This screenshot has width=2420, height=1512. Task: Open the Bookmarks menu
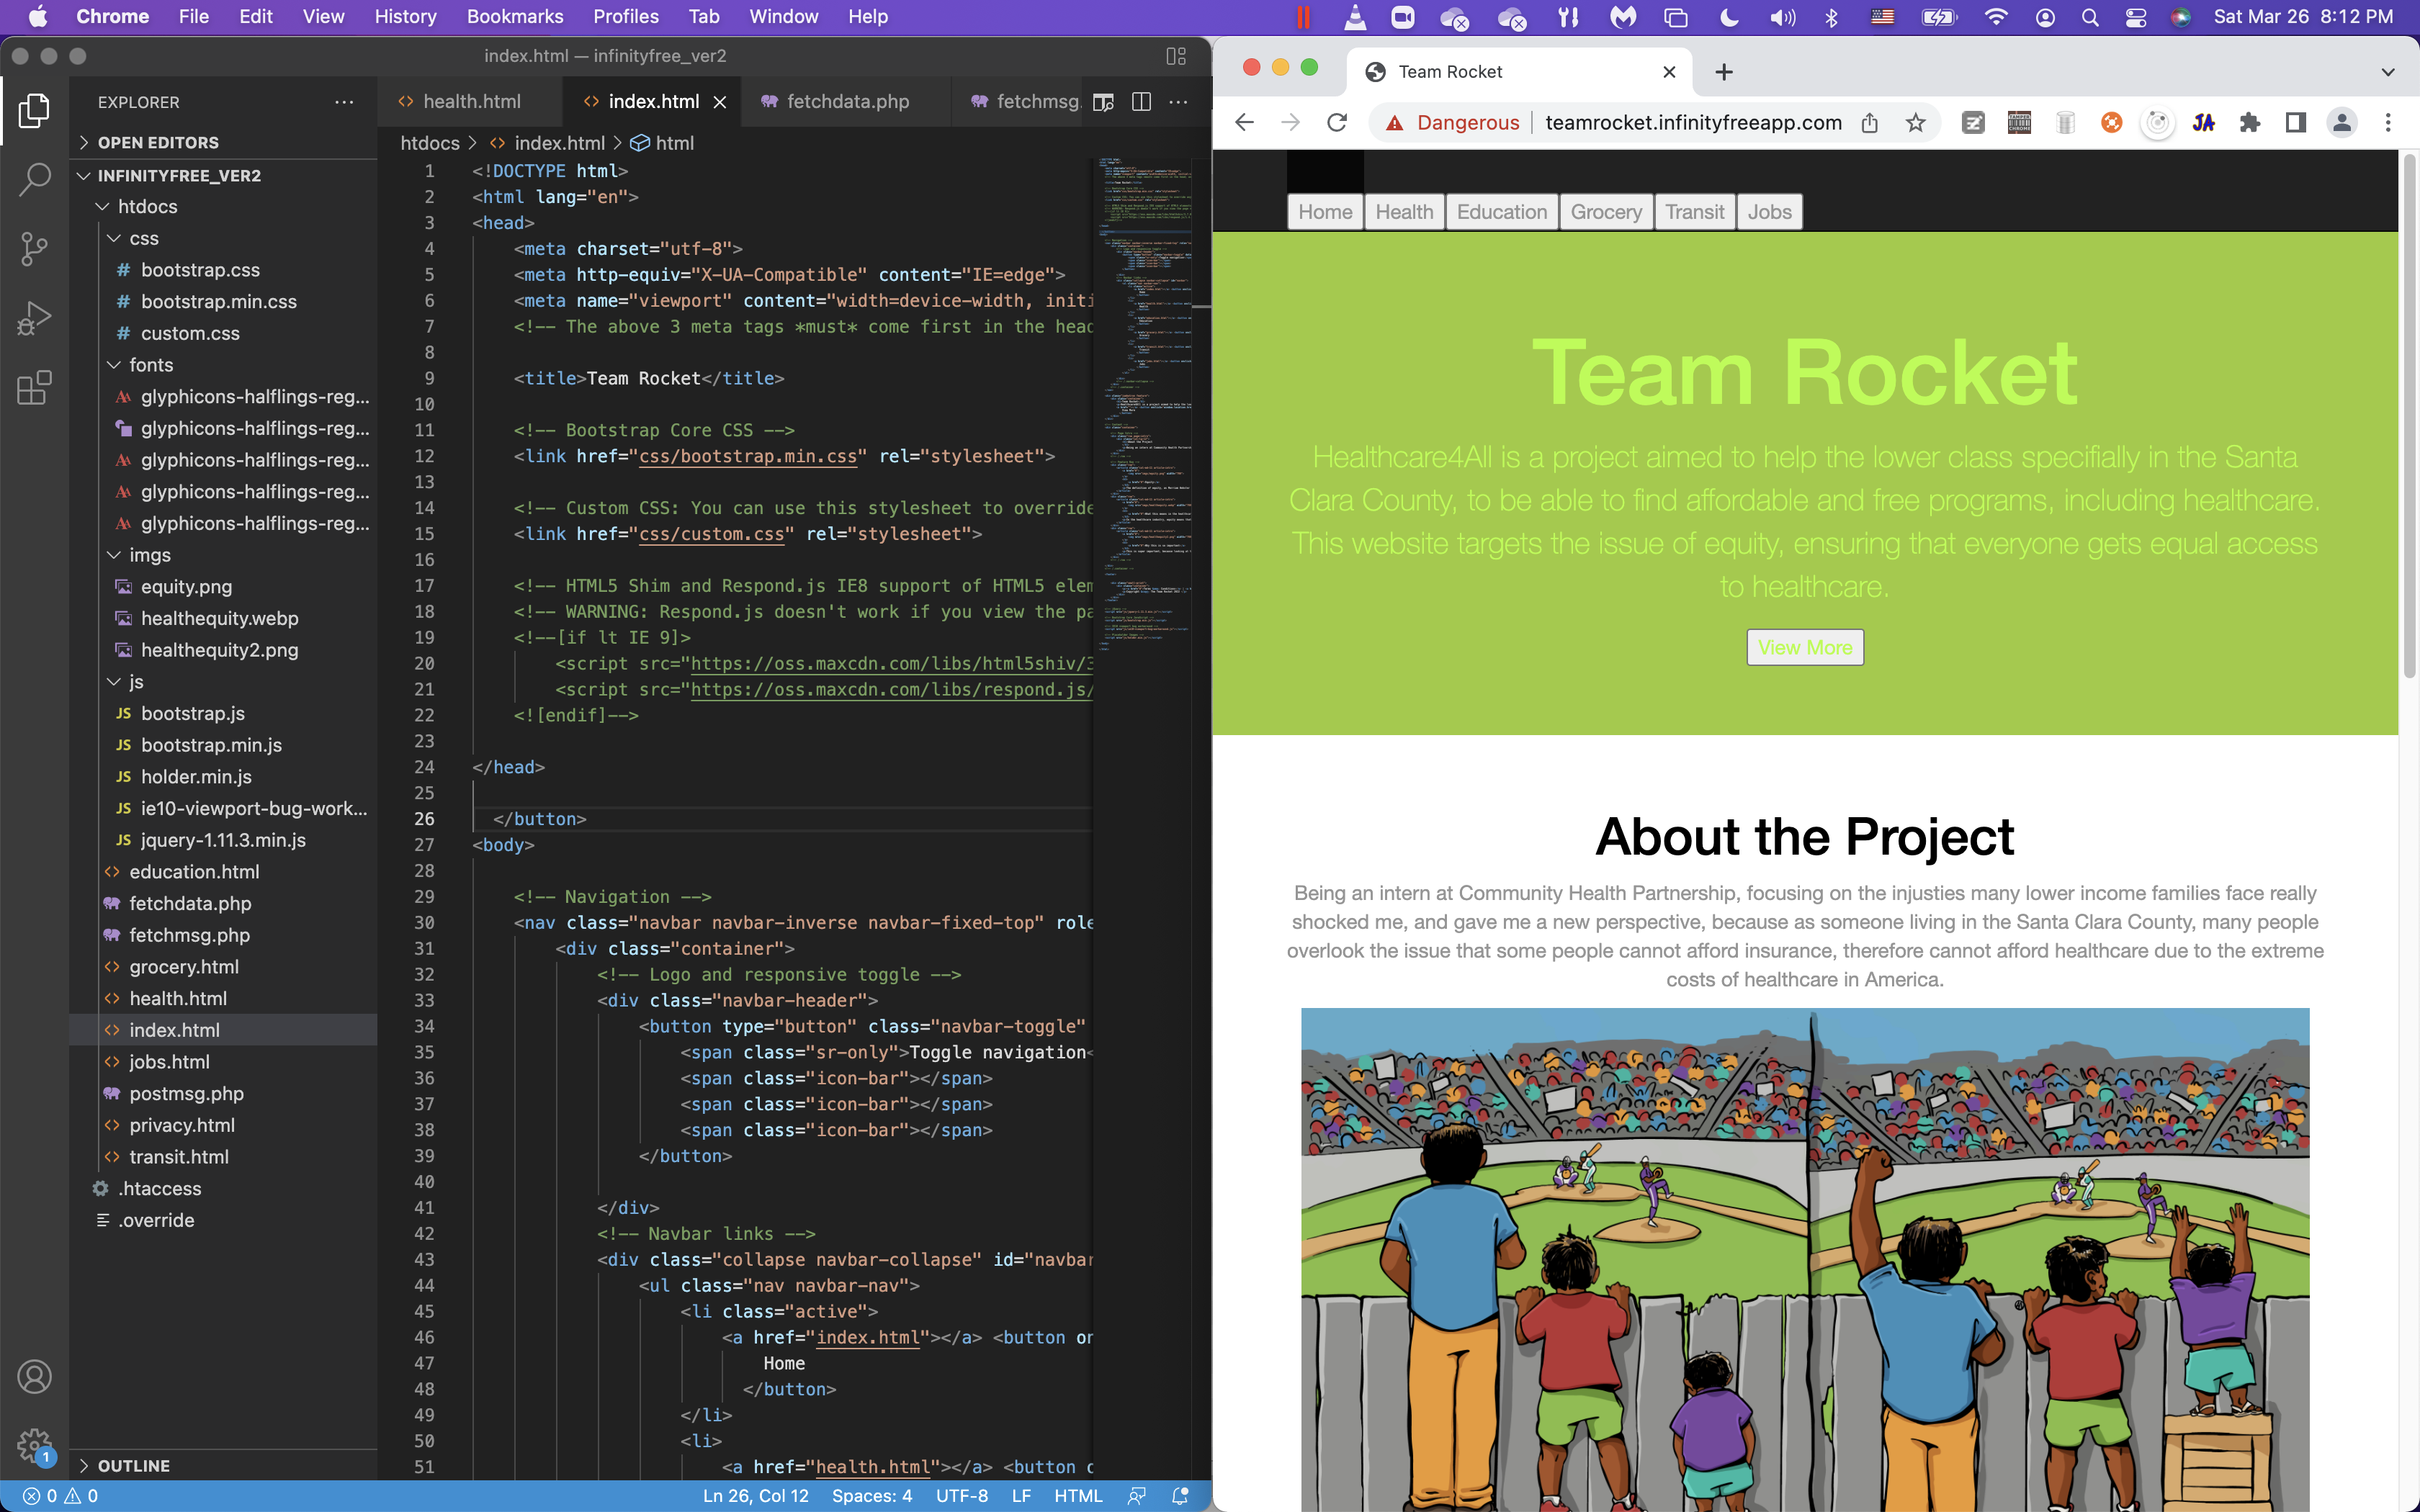click(514, 17)
